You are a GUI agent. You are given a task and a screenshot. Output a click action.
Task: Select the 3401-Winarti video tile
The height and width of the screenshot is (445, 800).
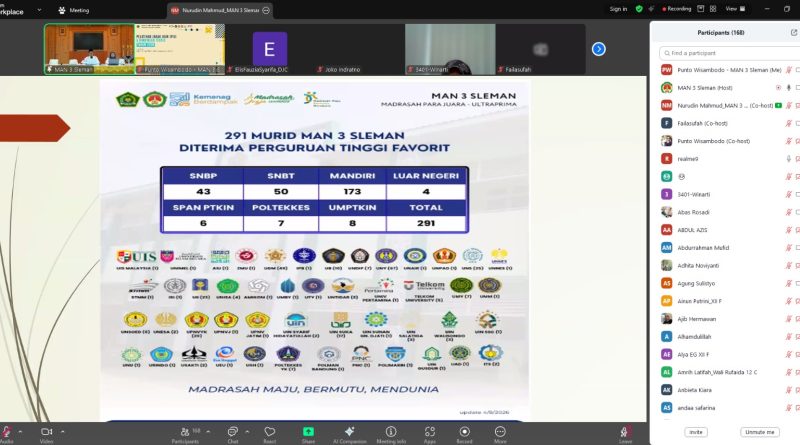tap(450, 49)
